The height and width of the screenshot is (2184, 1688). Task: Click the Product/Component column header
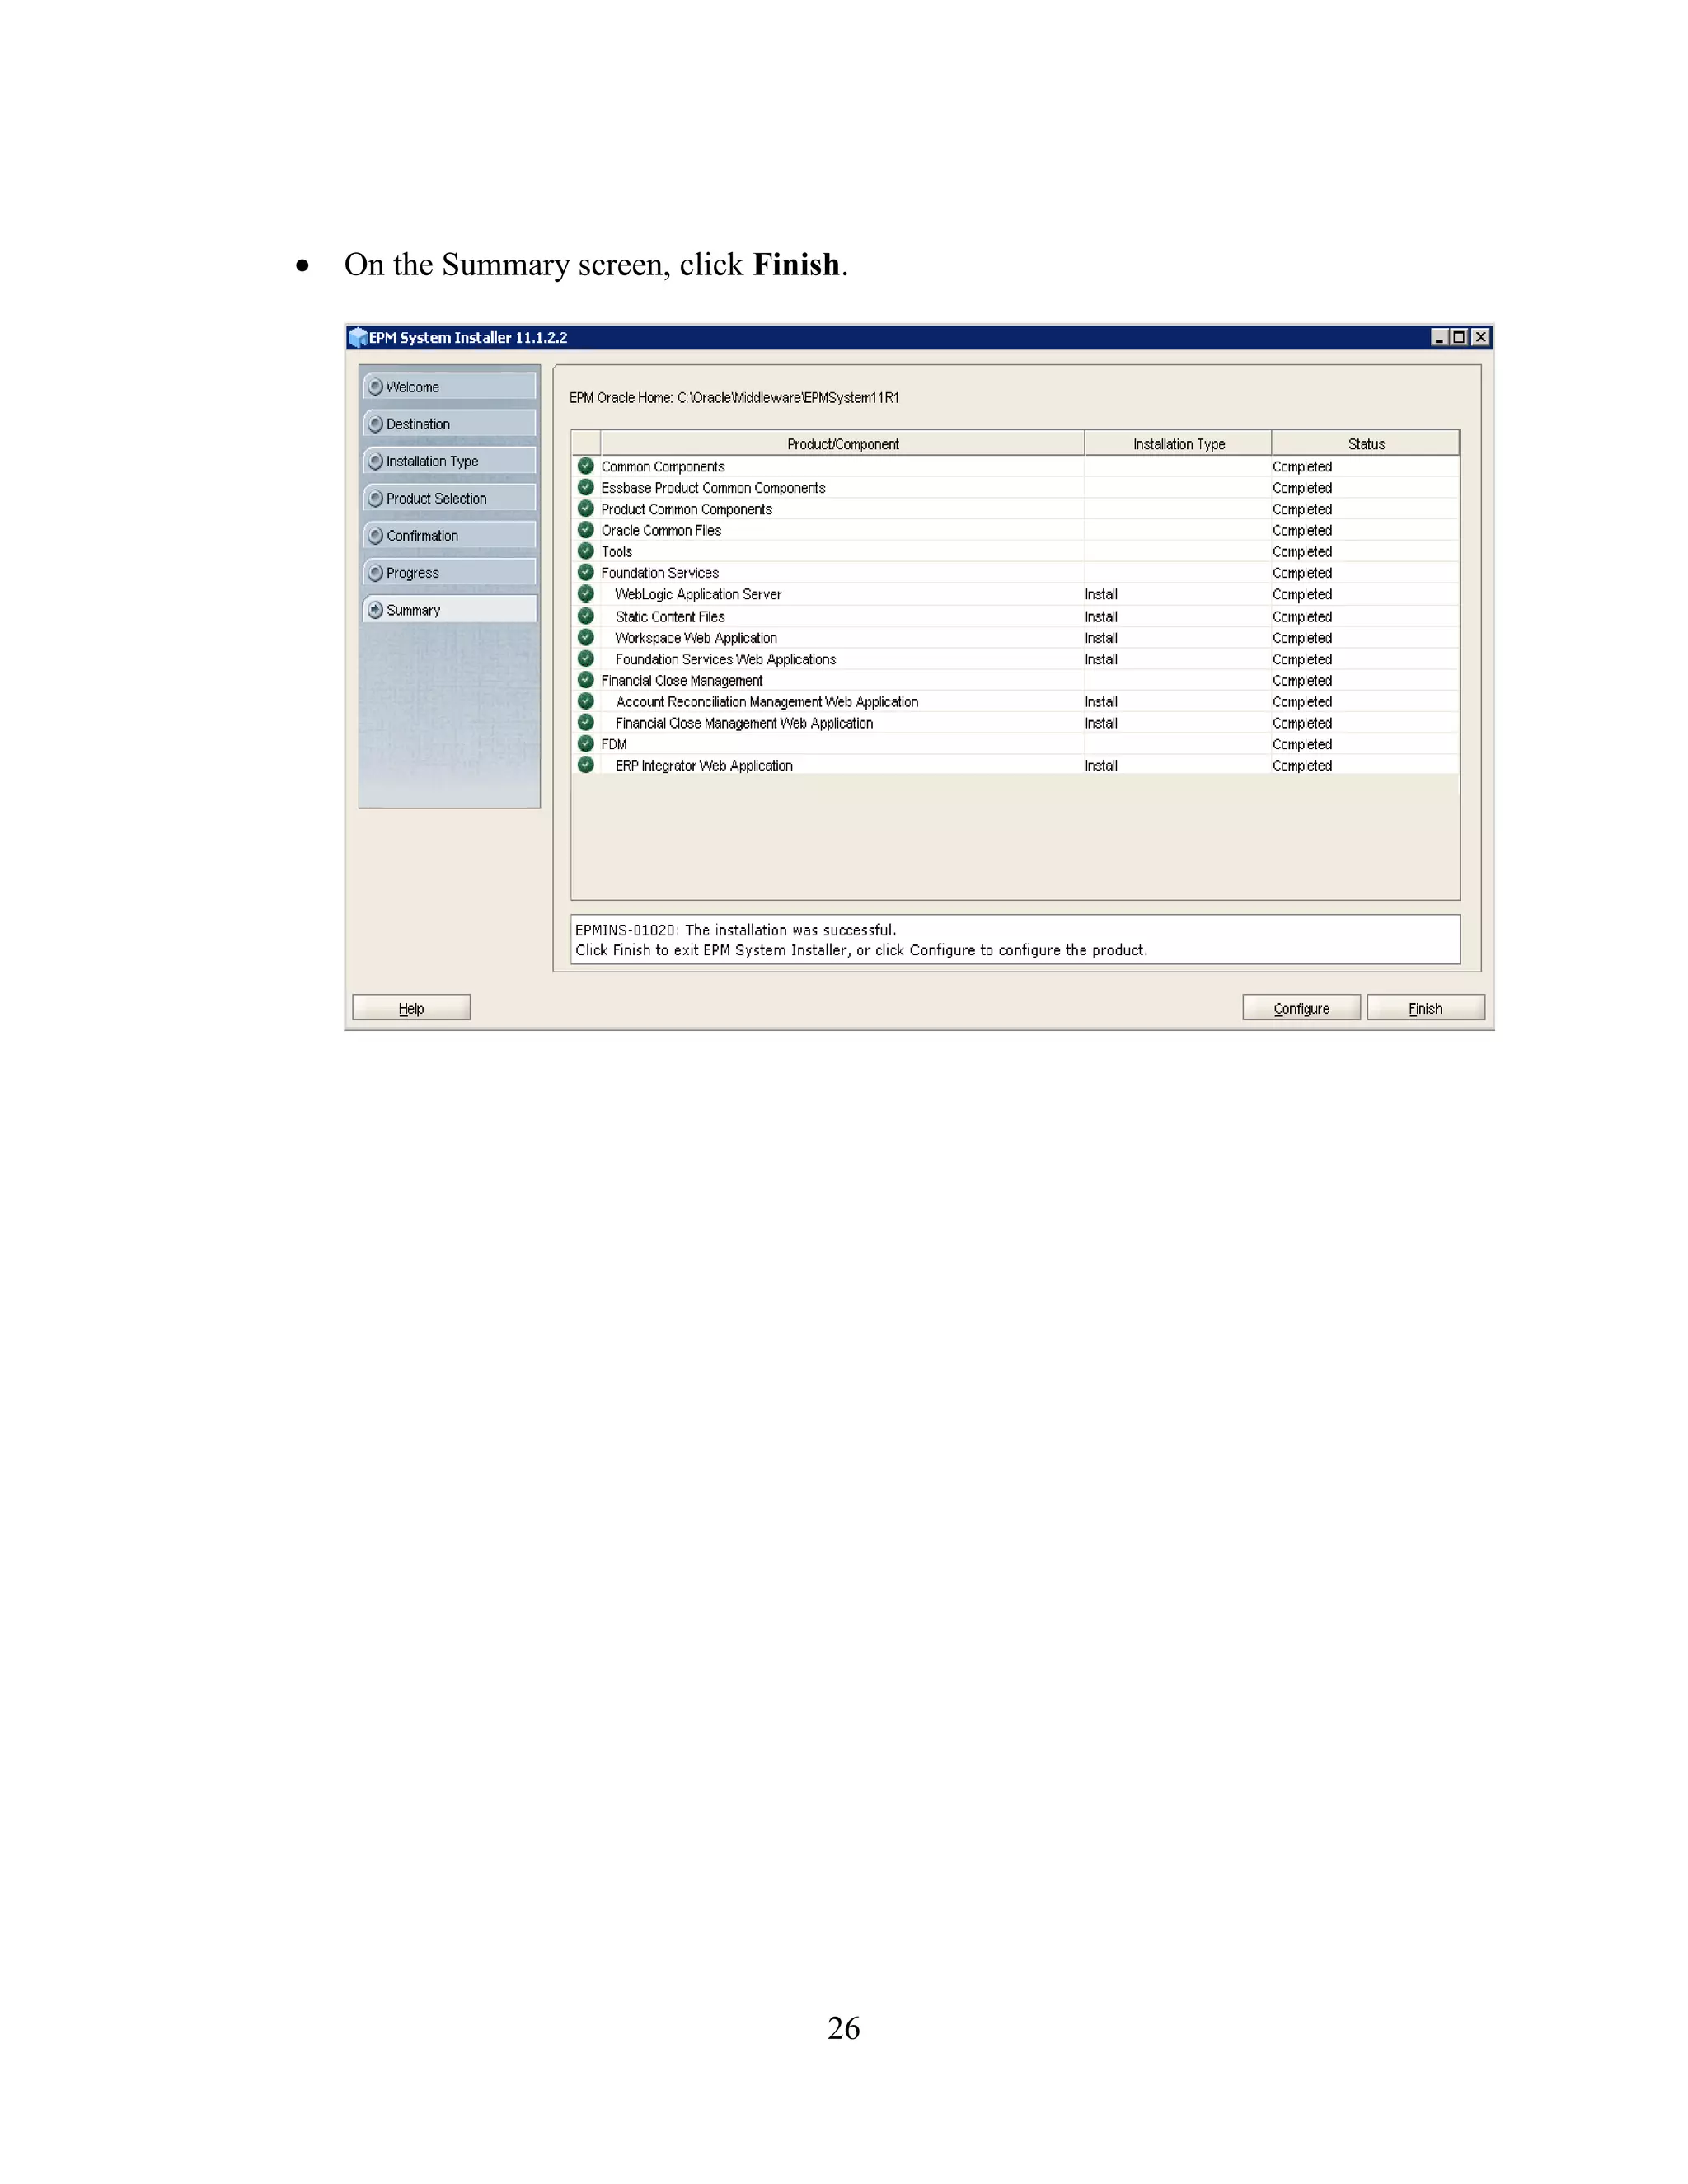tap(842, 444)
